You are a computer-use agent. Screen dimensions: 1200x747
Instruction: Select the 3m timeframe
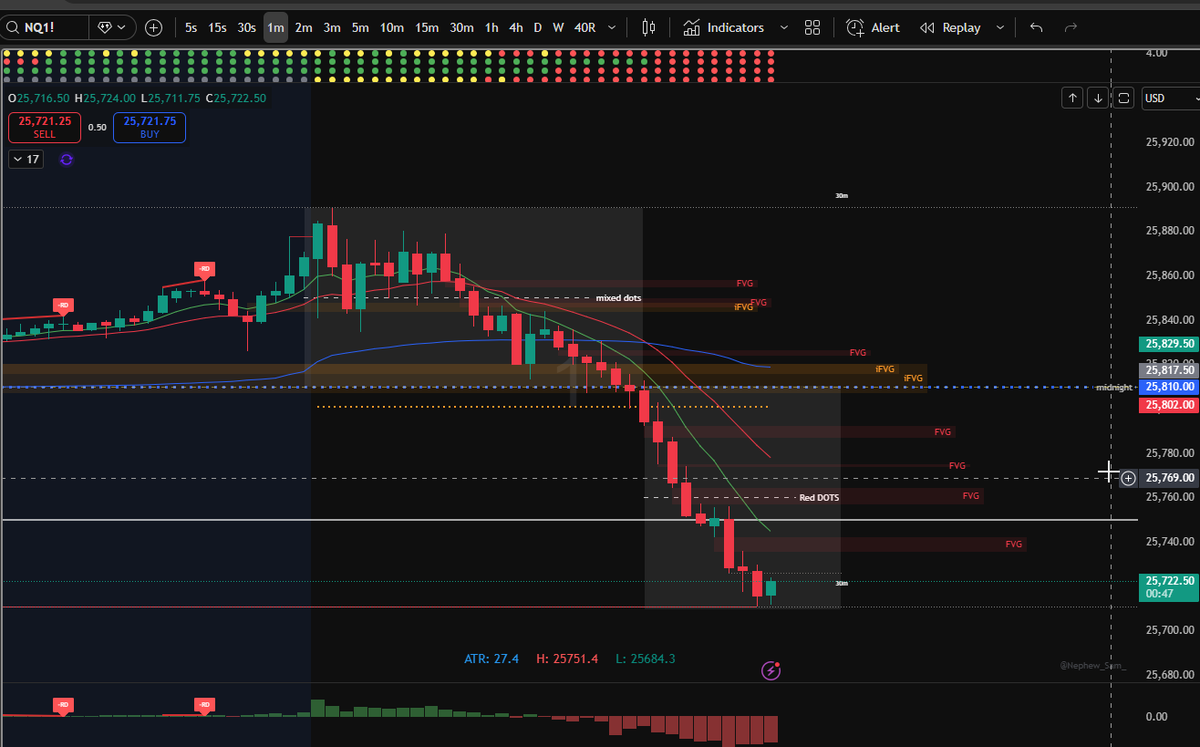(x=332, y=28)
